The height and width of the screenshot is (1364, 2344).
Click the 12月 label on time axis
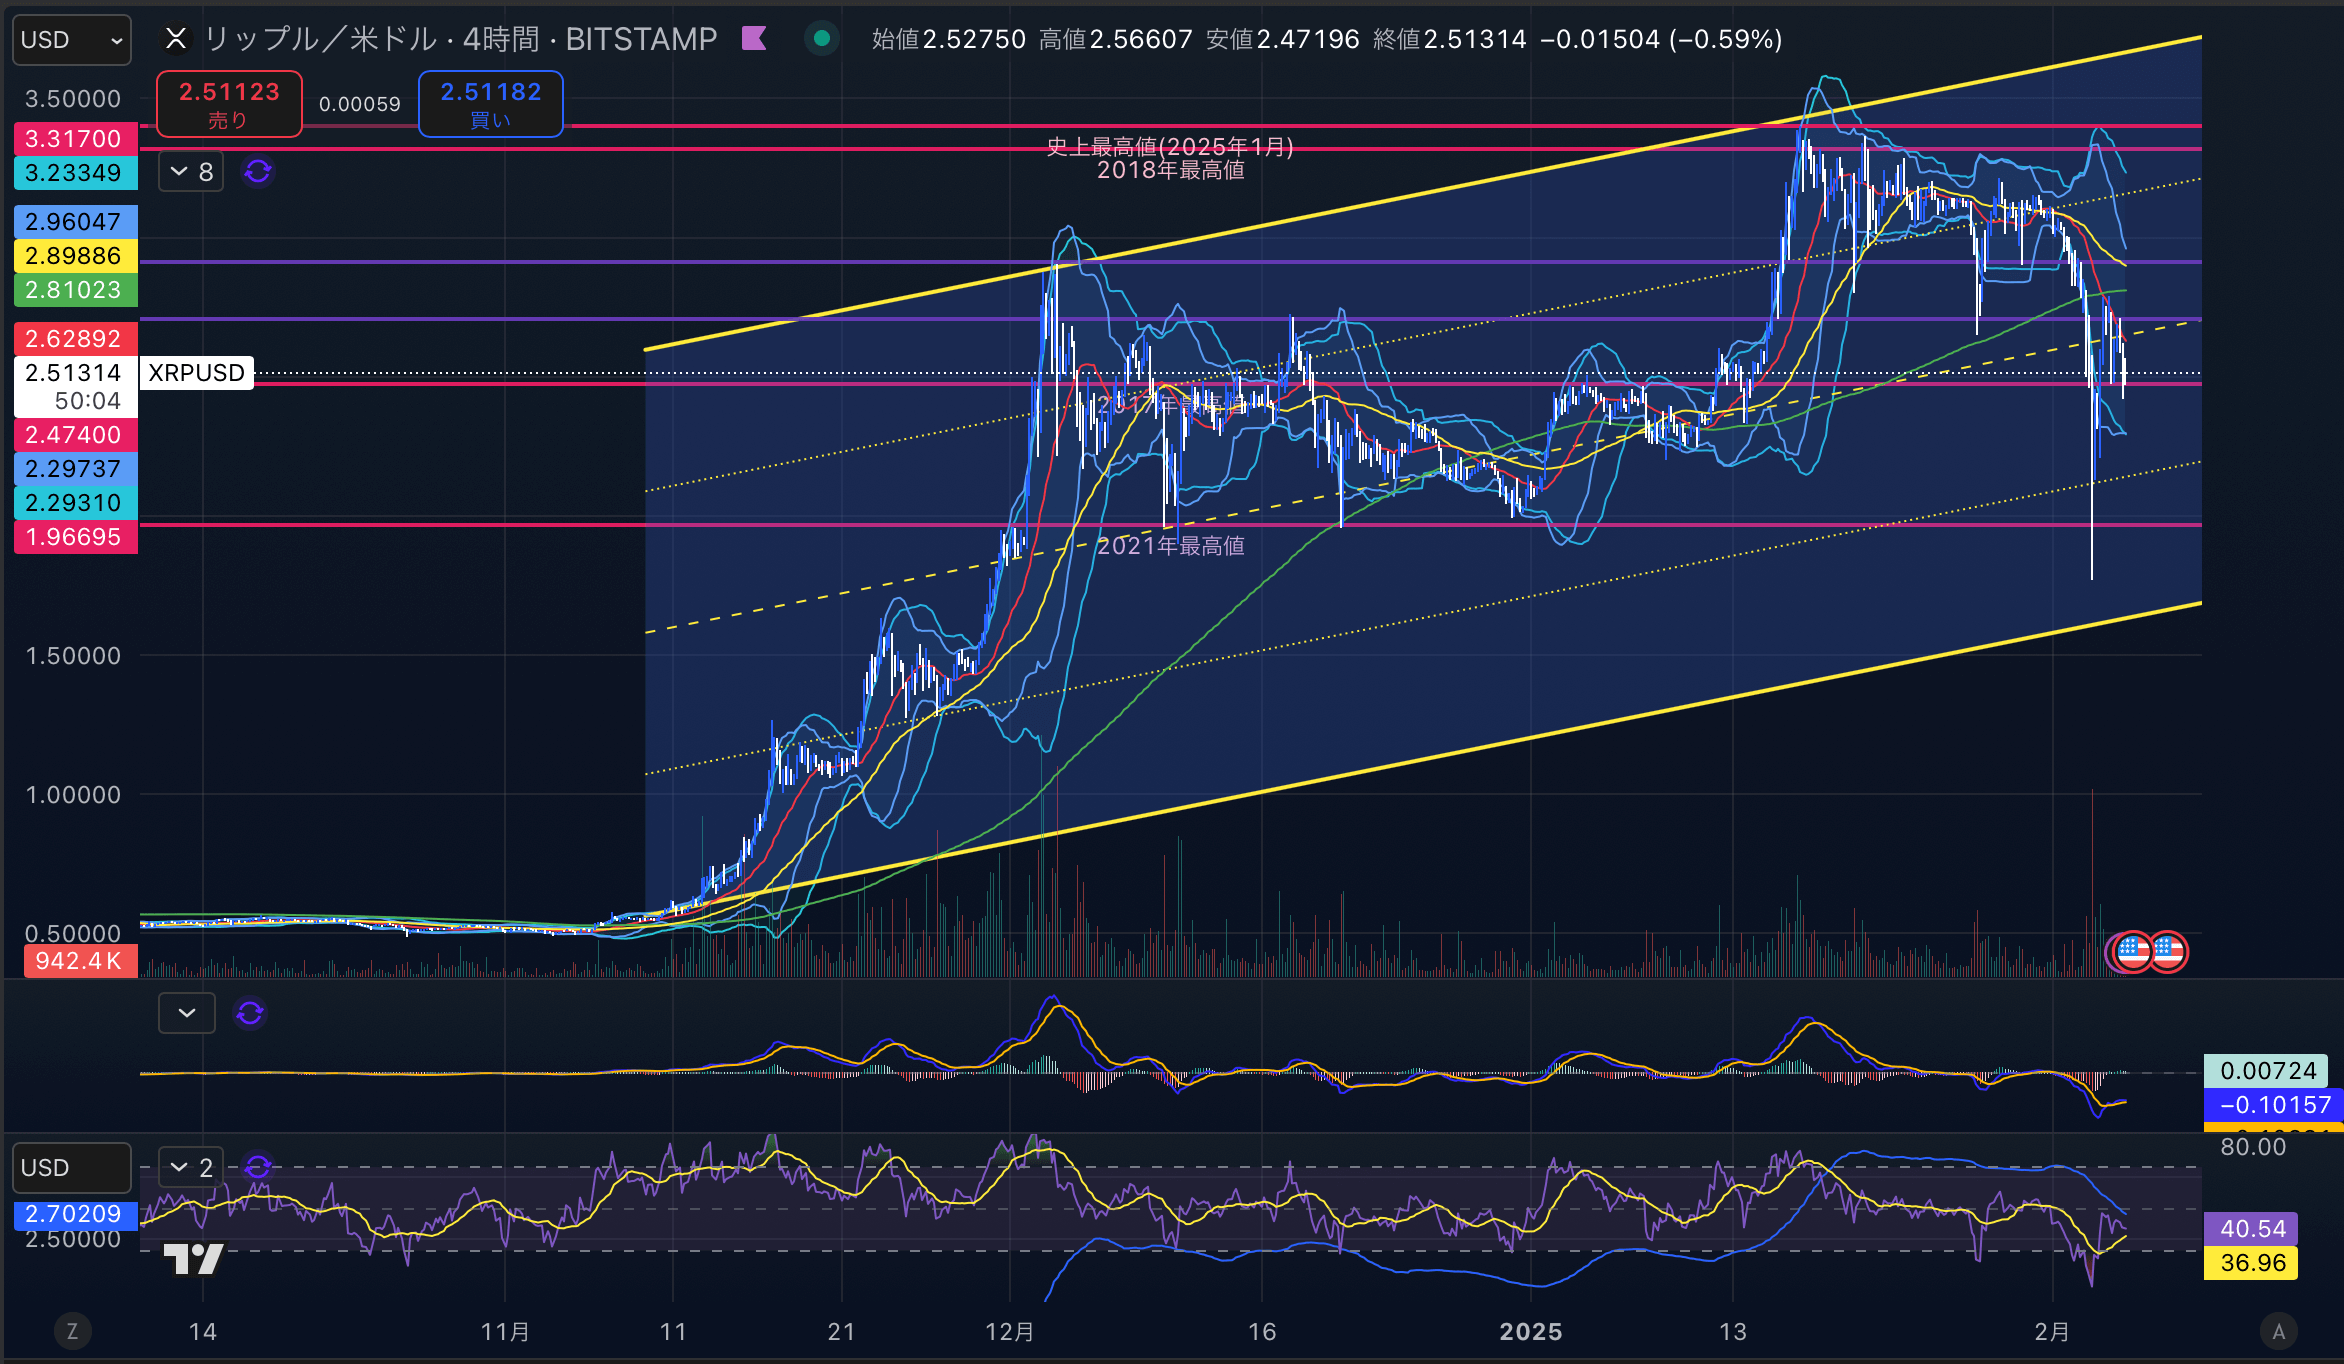click(1010, 1331)
